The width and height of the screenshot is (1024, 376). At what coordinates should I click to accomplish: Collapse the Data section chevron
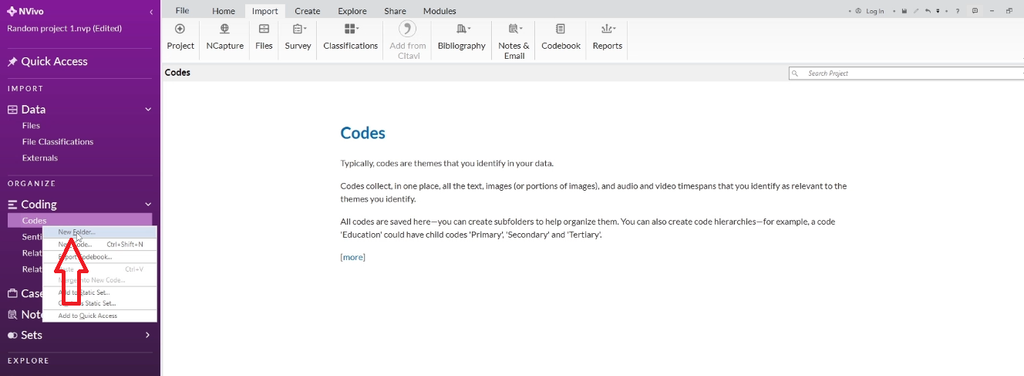(x=148, y=110)
